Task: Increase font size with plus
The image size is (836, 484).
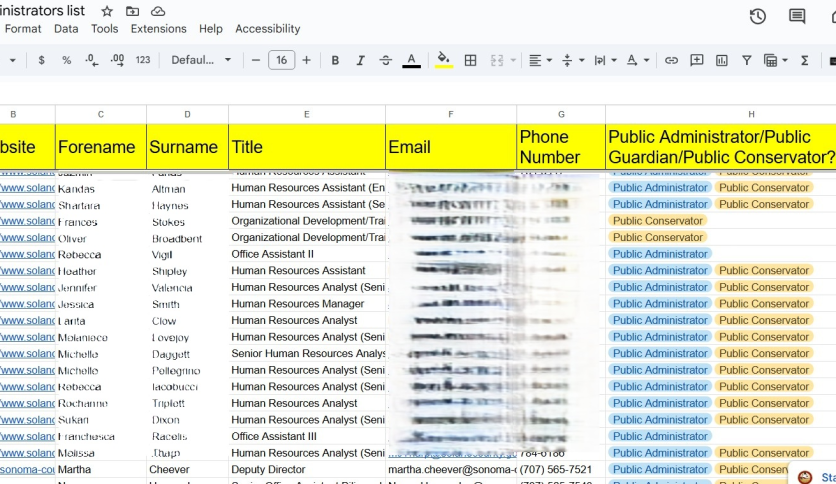Action: click(x=307, y=60)
